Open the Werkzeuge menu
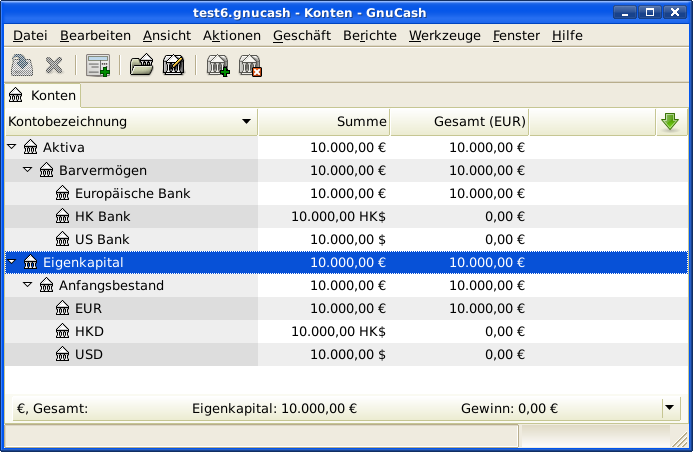Screen dimensions: 693x452 click(x=444, y=35)
